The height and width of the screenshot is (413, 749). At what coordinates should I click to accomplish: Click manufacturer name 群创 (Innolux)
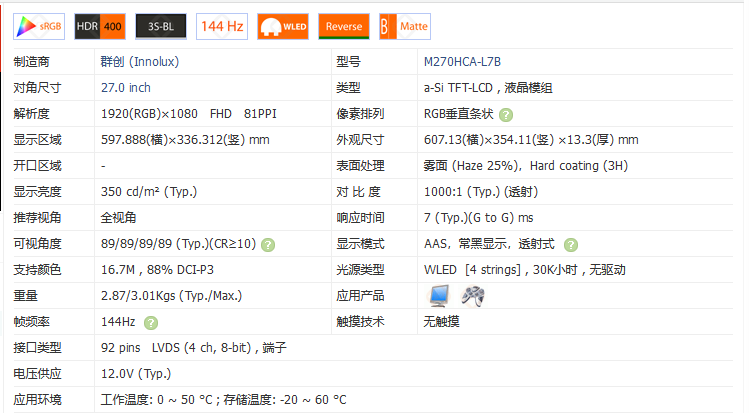[x=139, y=62]
